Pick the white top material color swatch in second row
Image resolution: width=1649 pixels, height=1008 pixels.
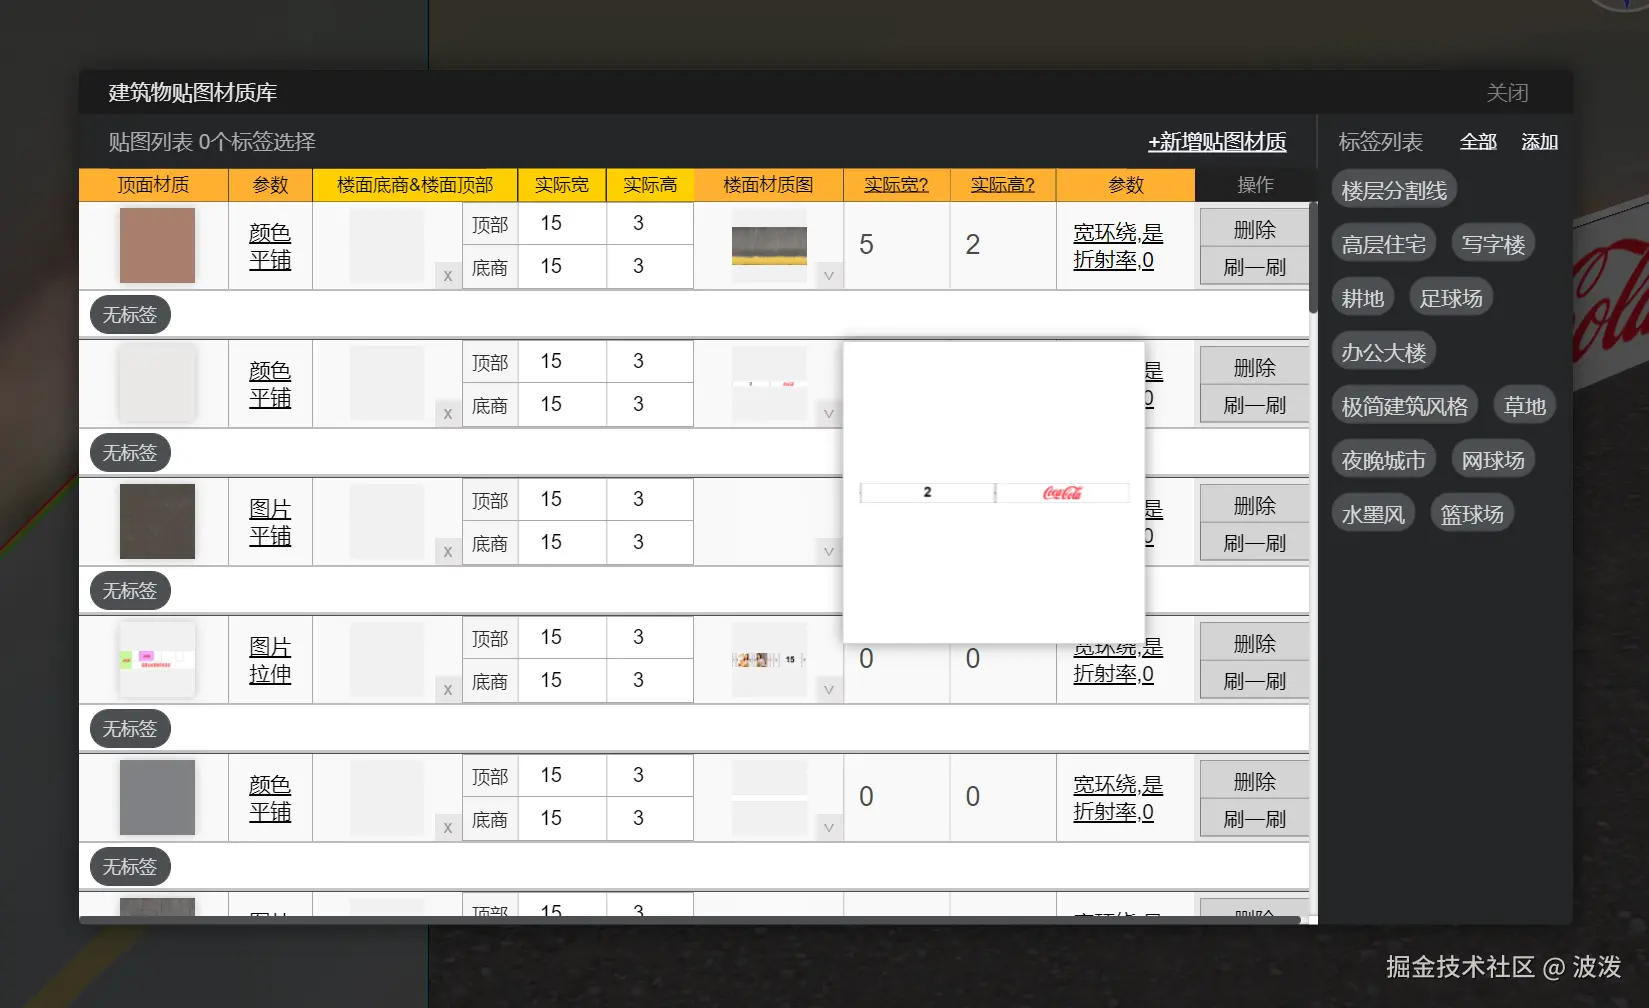(157, 384)
